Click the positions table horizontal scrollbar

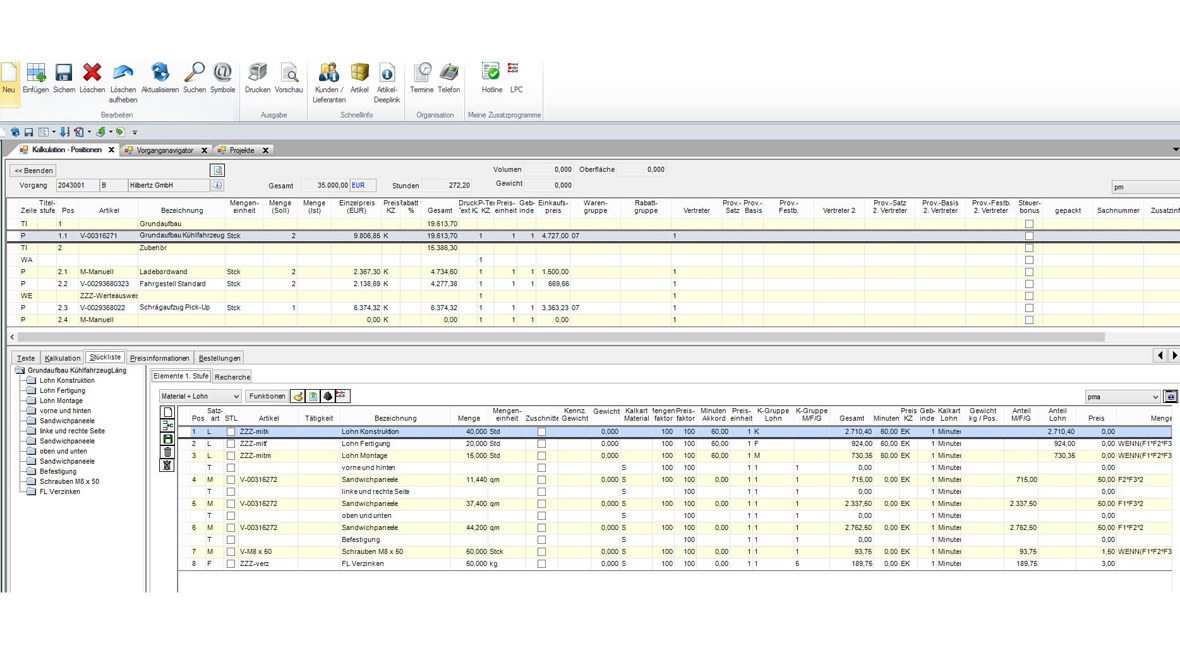[560, 337]
